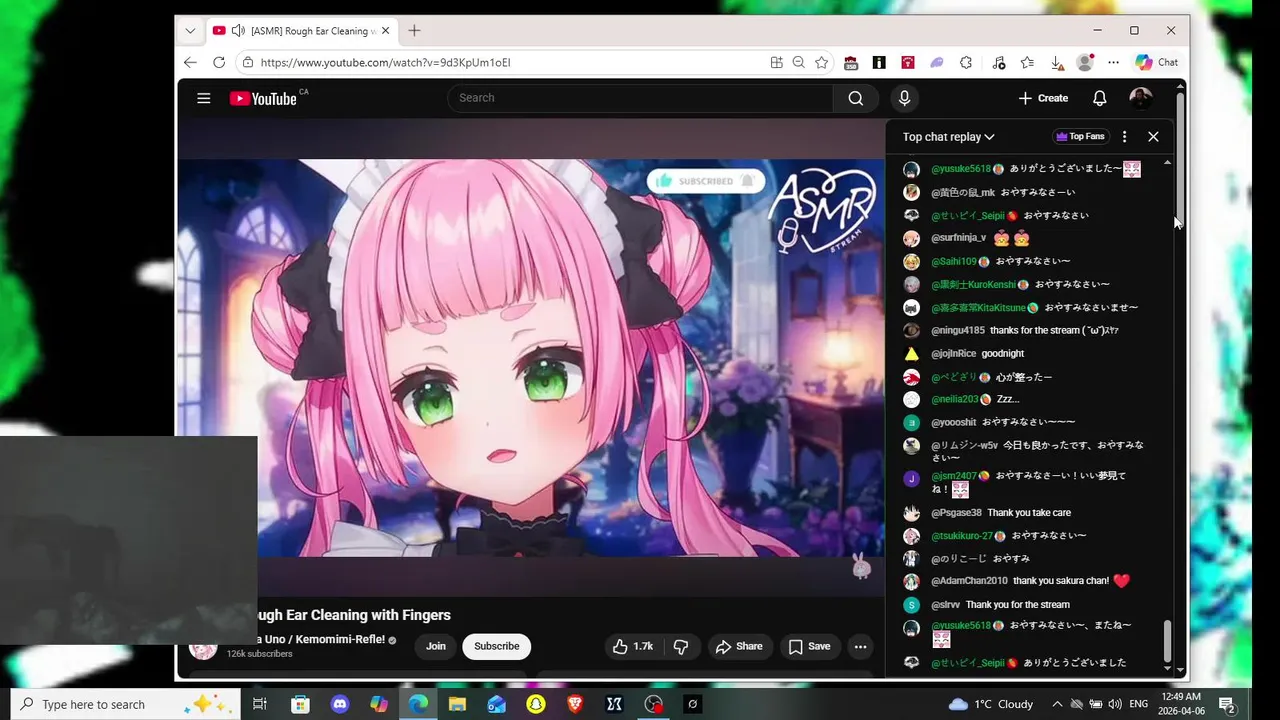Click chat message 'Thank you take care'
The width and height of the screenshot is (1280, 720).
(1029, 513)
